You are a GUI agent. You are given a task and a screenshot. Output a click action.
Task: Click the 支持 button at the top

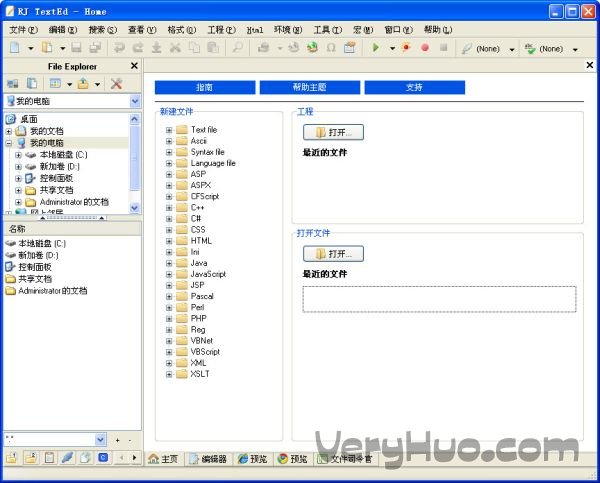414,88
